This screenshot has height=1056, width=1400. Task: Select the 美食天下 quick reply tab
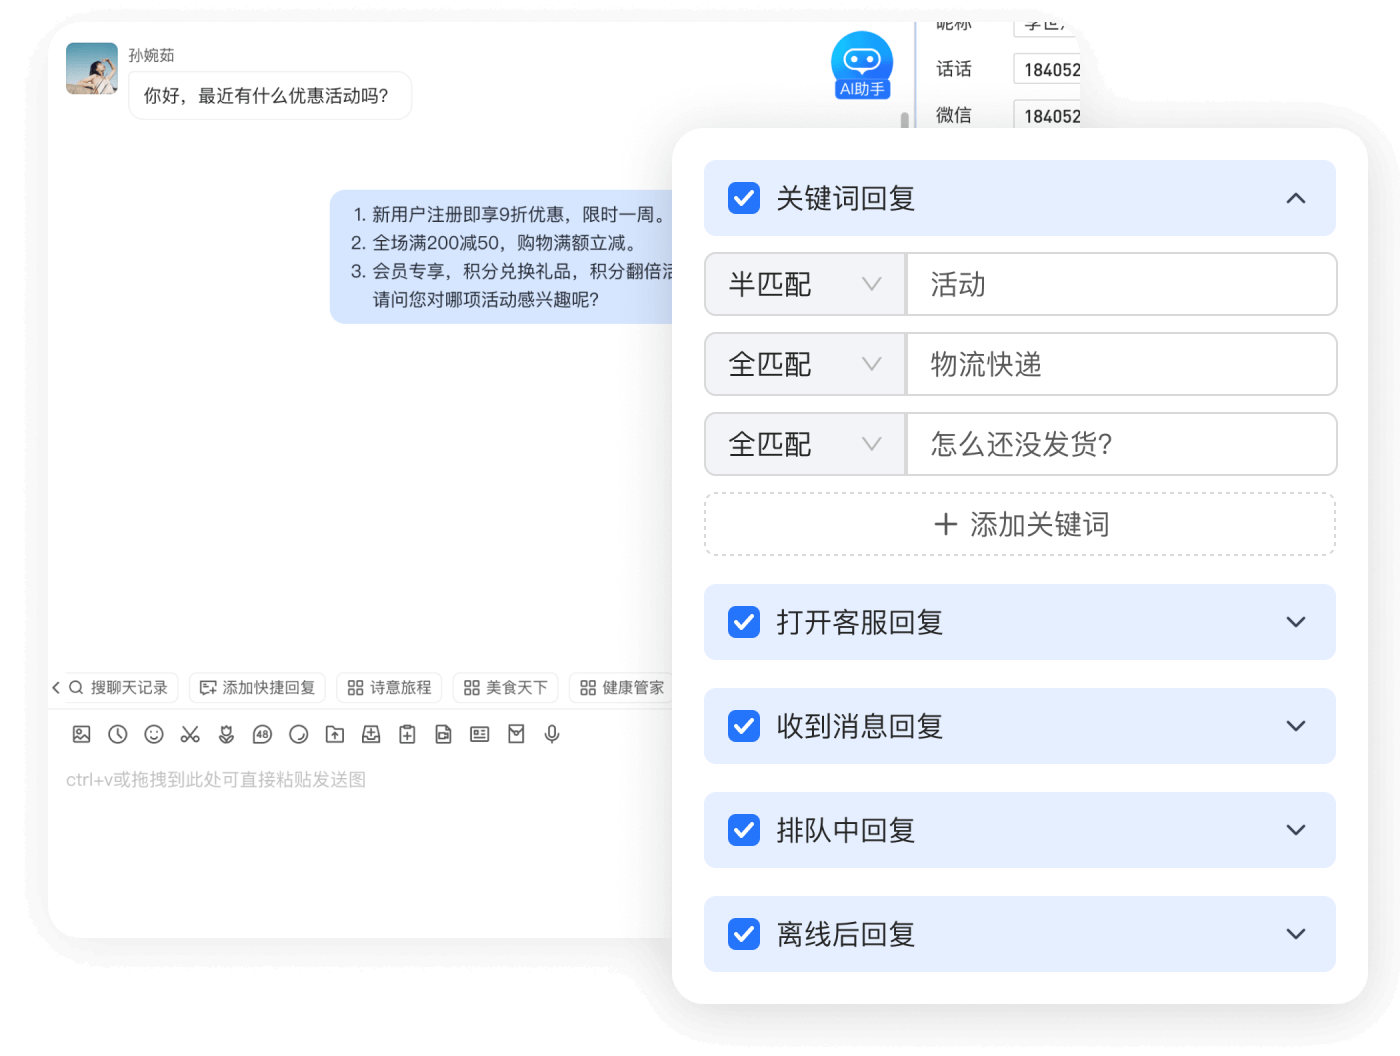[506, 688]
